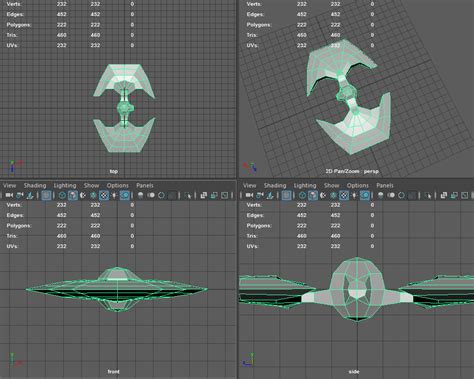Screen dimensions: 474x379
Task: Click Multisample Anti-aliasing icon in front panel
Action: pos(161,195)
